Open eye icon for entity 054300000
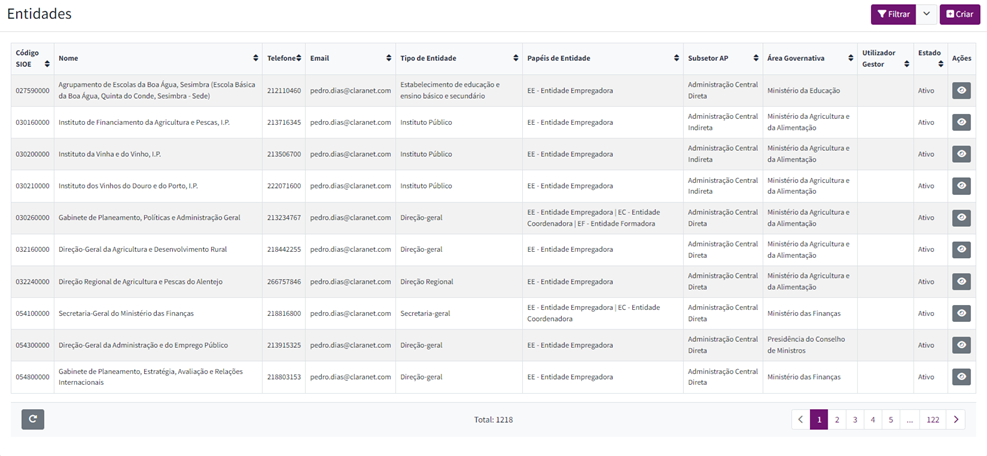This screenshot has width=987, height=456. tap(961, 345)
